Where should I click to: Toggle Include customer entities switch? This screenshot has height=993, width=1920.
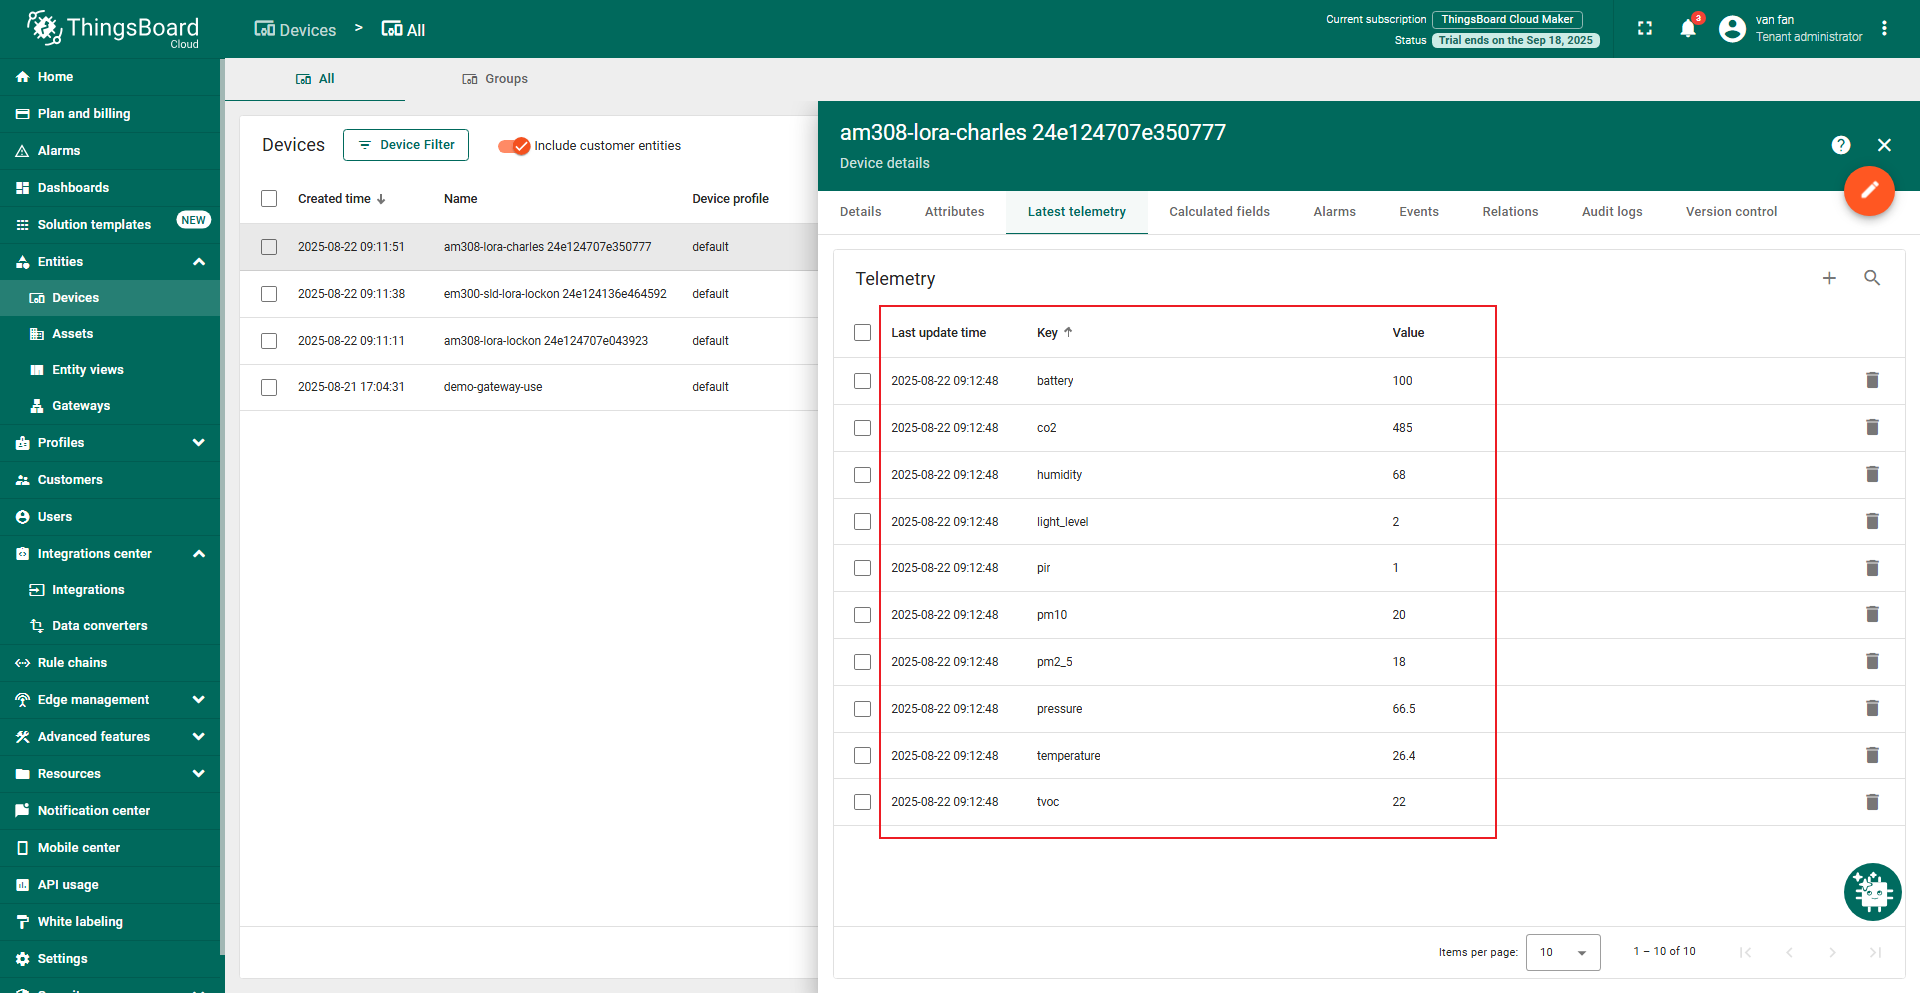click(514, 146)
